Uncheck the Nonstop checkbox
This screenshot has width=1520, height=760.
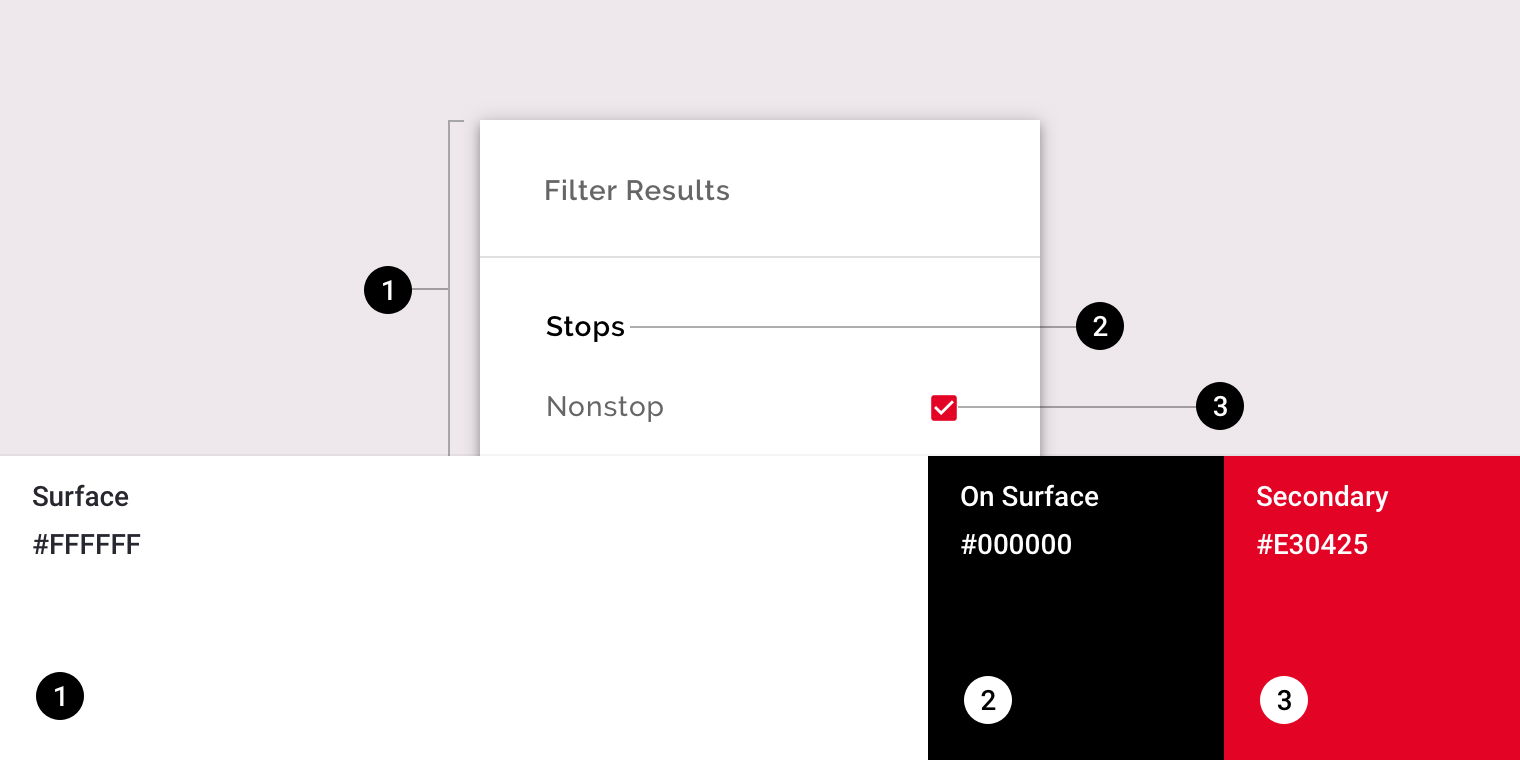click(x=944, y=407)
